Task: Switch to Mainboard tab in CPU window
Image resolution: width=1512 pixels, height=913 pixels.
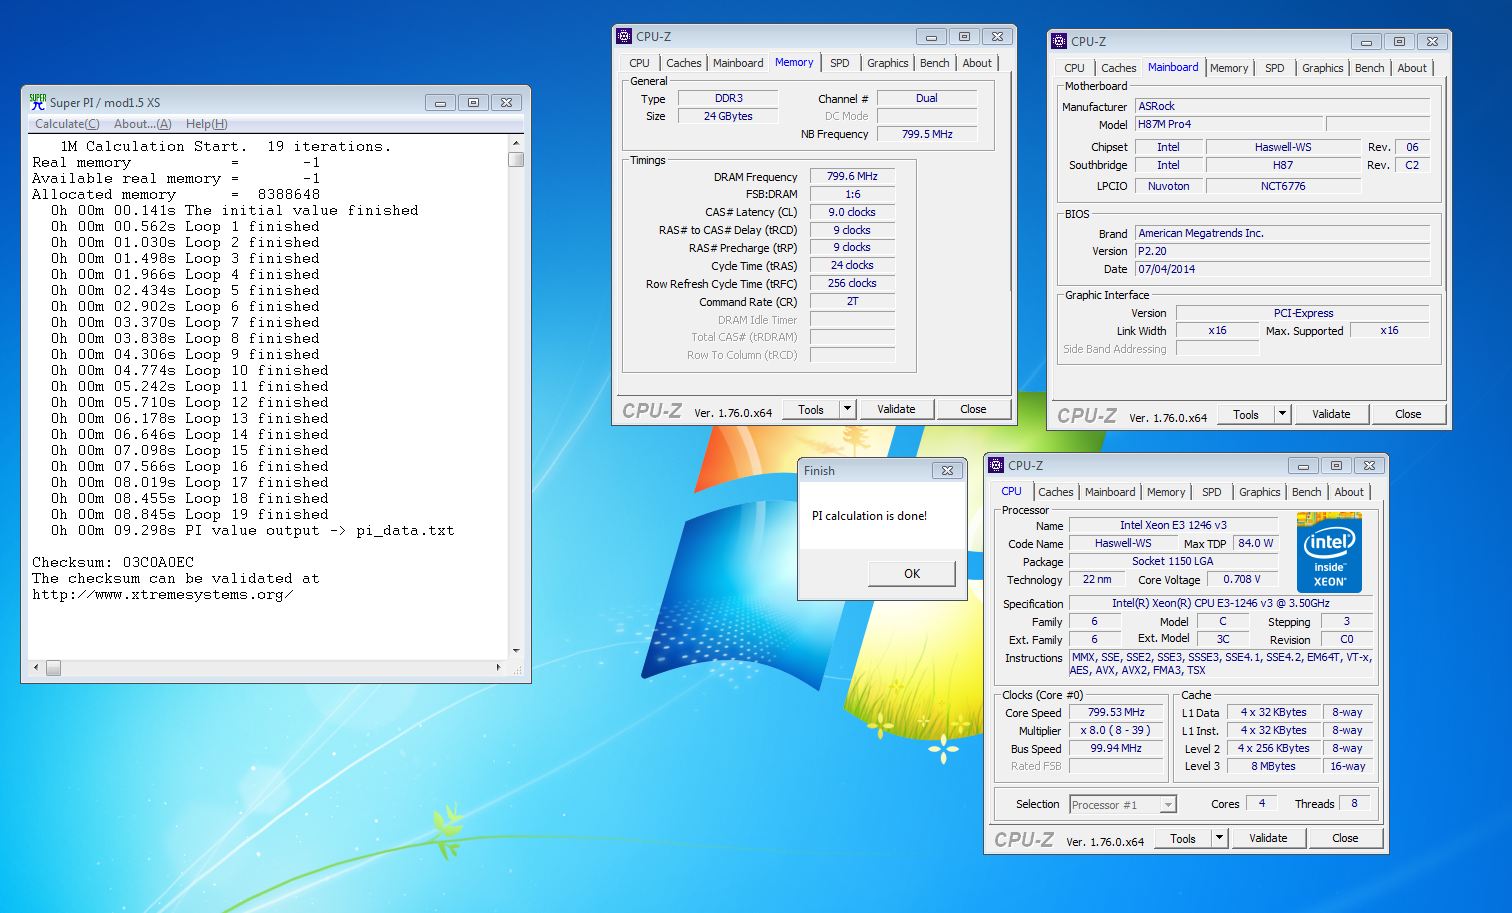Action: [1110, 492]
